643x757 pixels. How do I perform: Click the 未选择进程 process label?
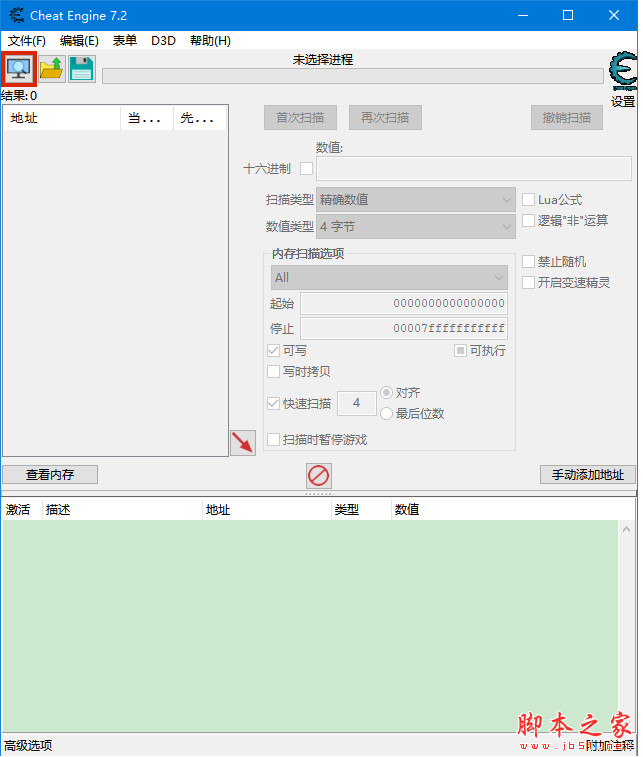pyautogui.click(x=322, y=60)
